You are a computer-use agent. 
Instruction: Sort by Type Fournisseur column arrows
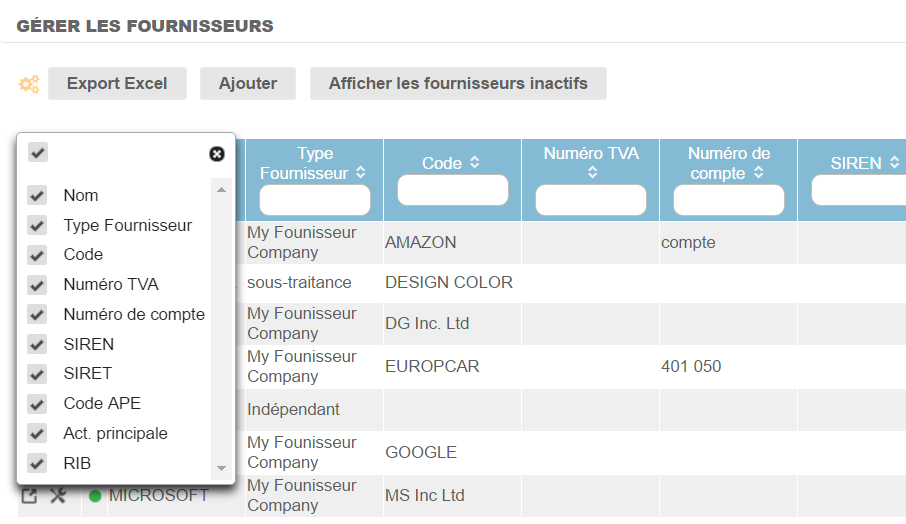click(361, 173)
